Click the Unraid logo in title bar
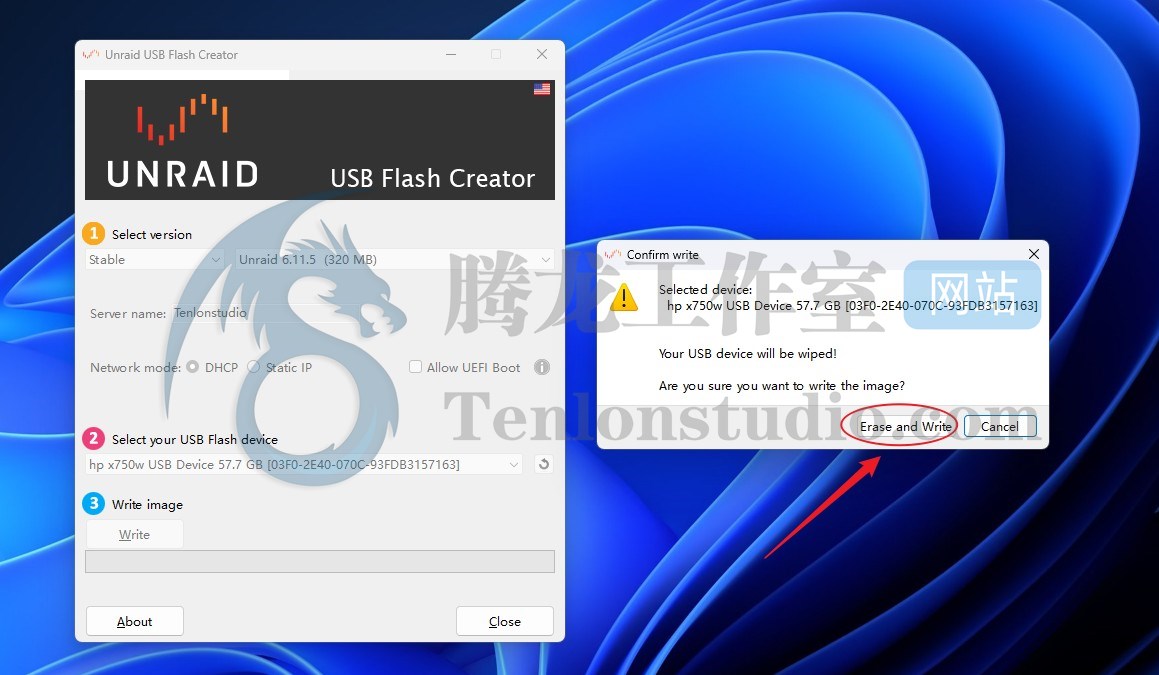 (91, 55)
